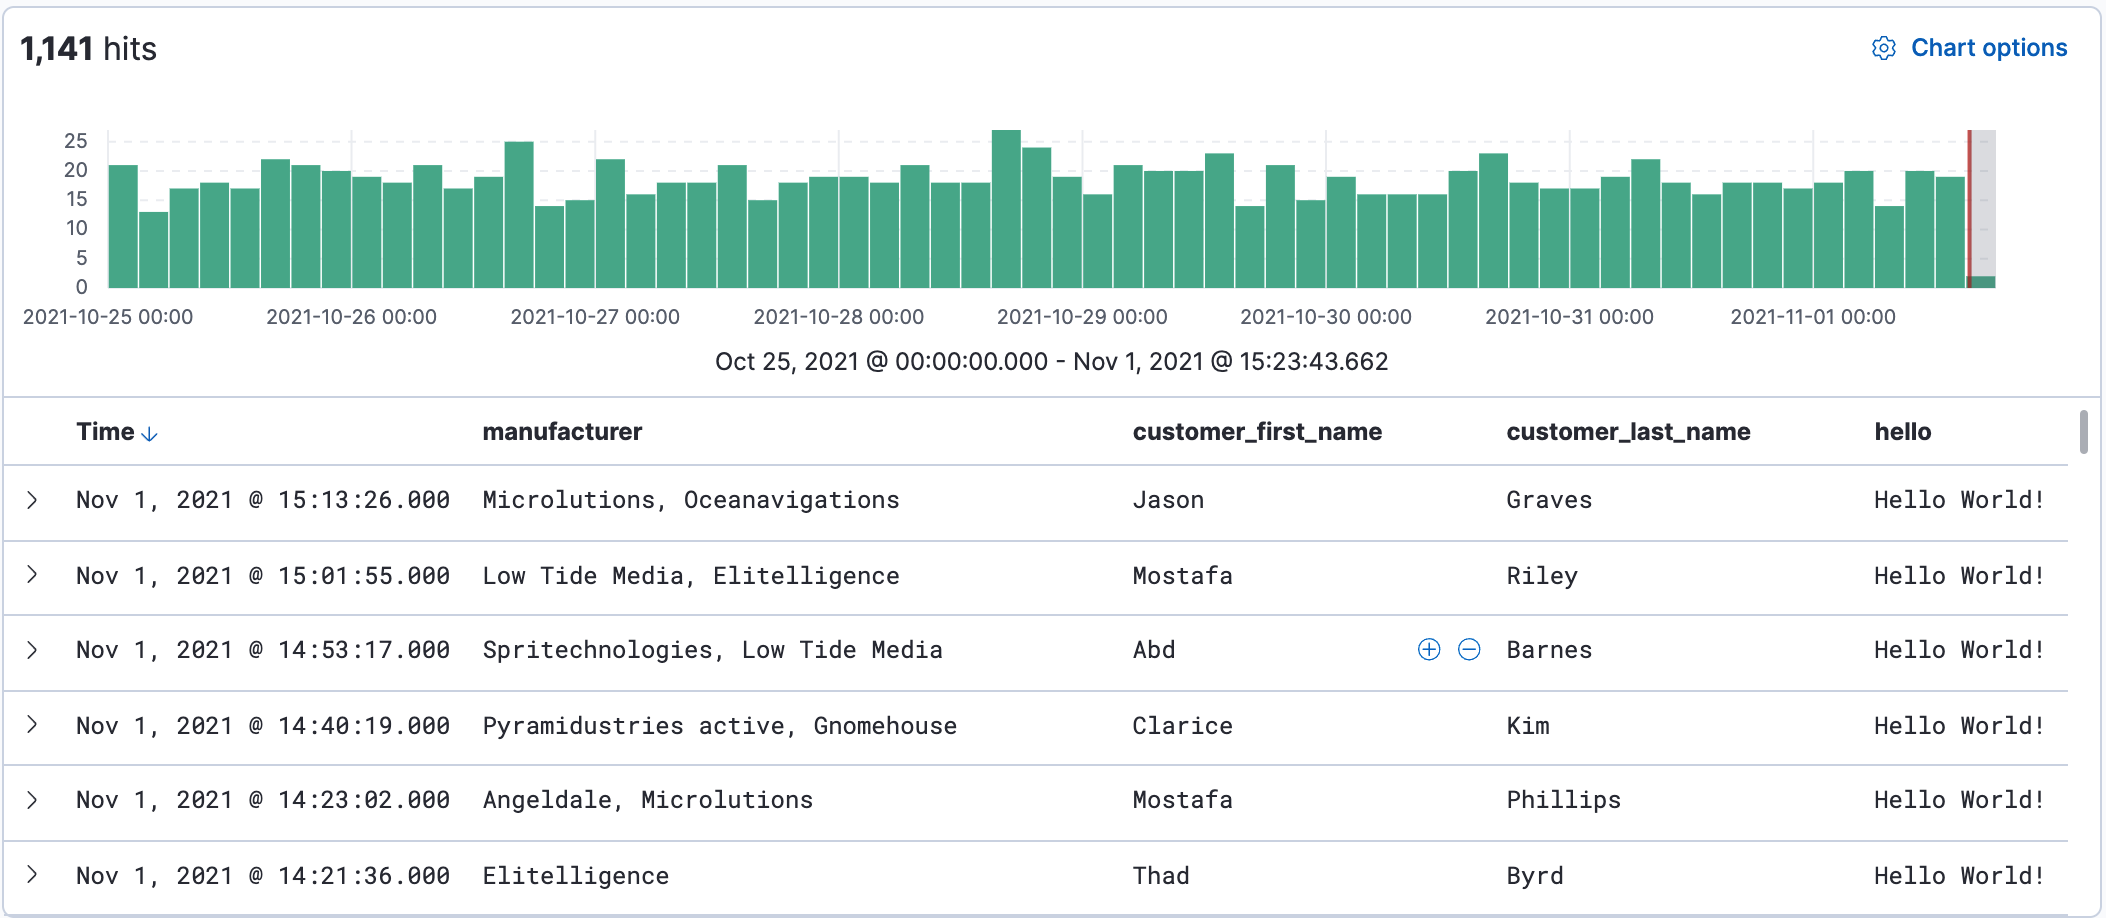Expand the 14:53:17 Abd Barnes row
Screen dimensions: 2106x918
coord(32,650)
